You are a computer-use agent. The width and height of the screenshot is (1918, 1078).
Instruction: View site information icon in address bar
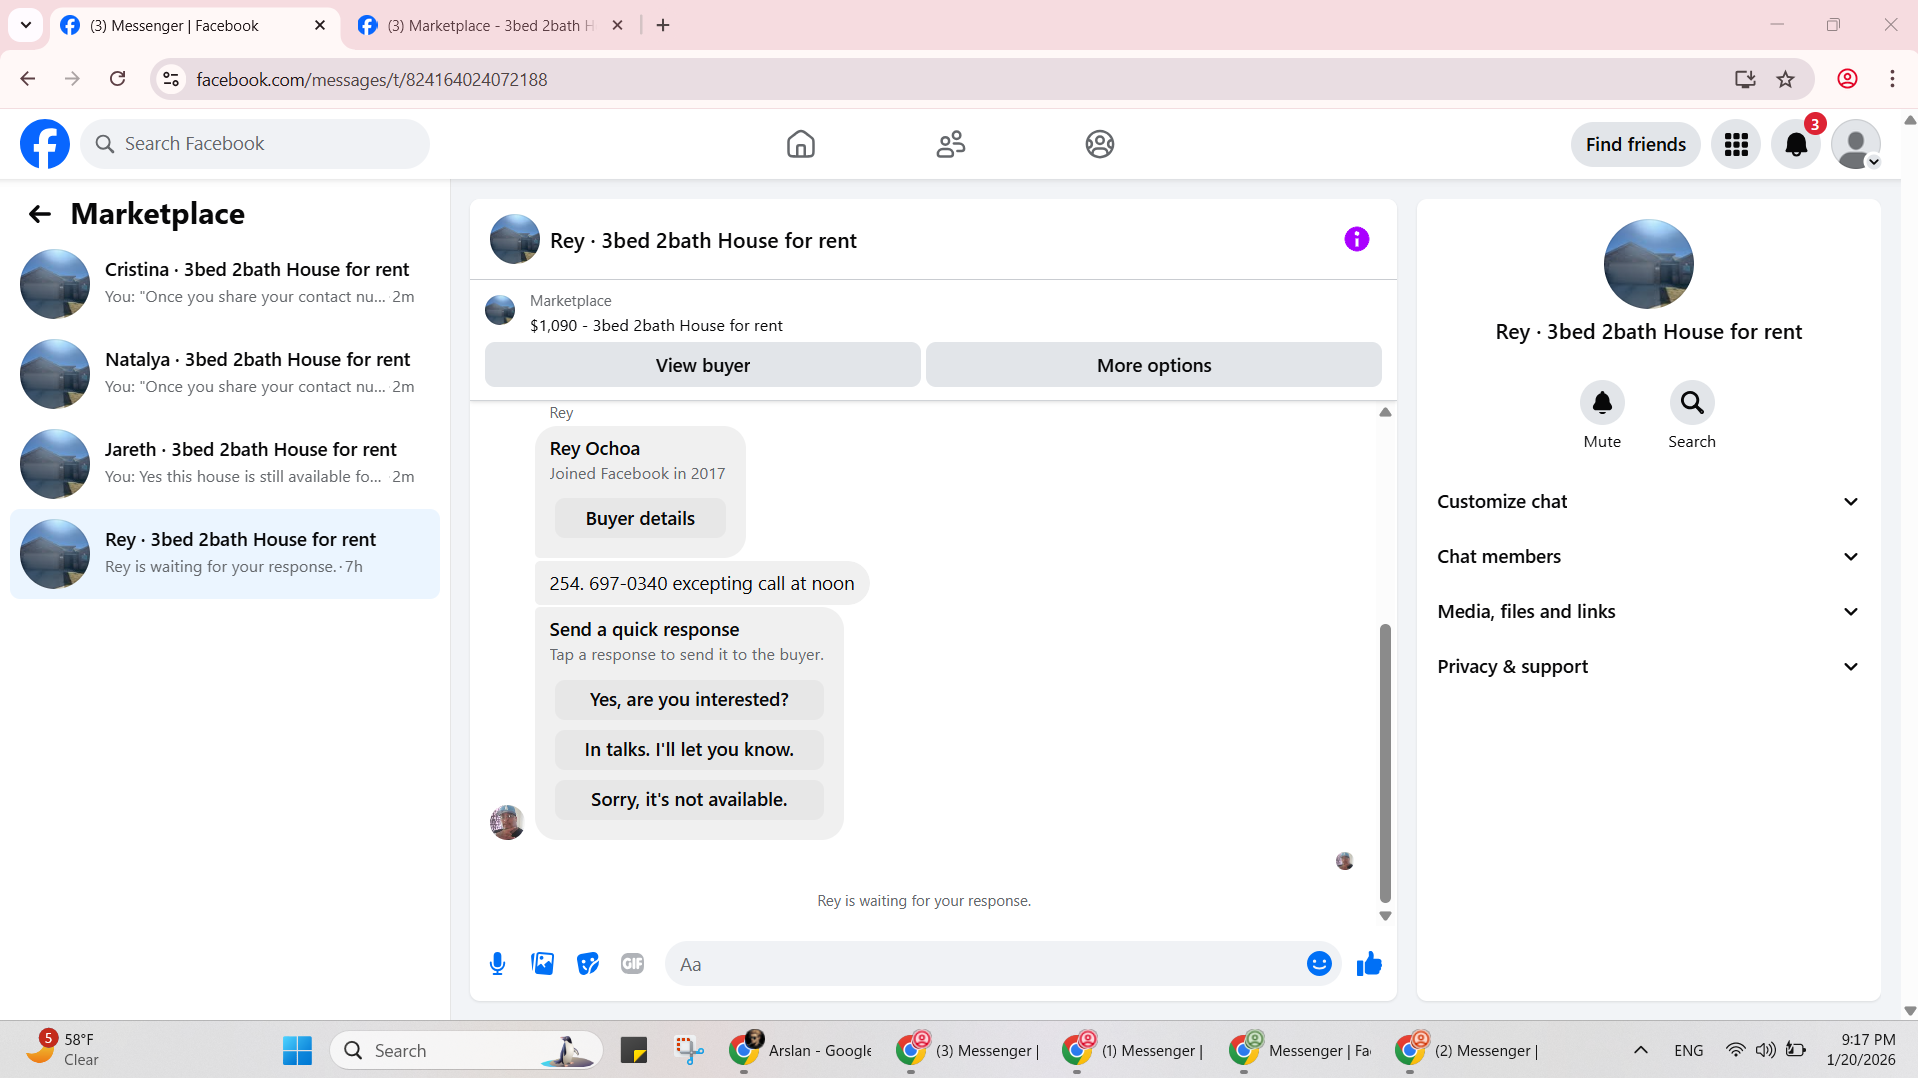[x=172, y=79]
